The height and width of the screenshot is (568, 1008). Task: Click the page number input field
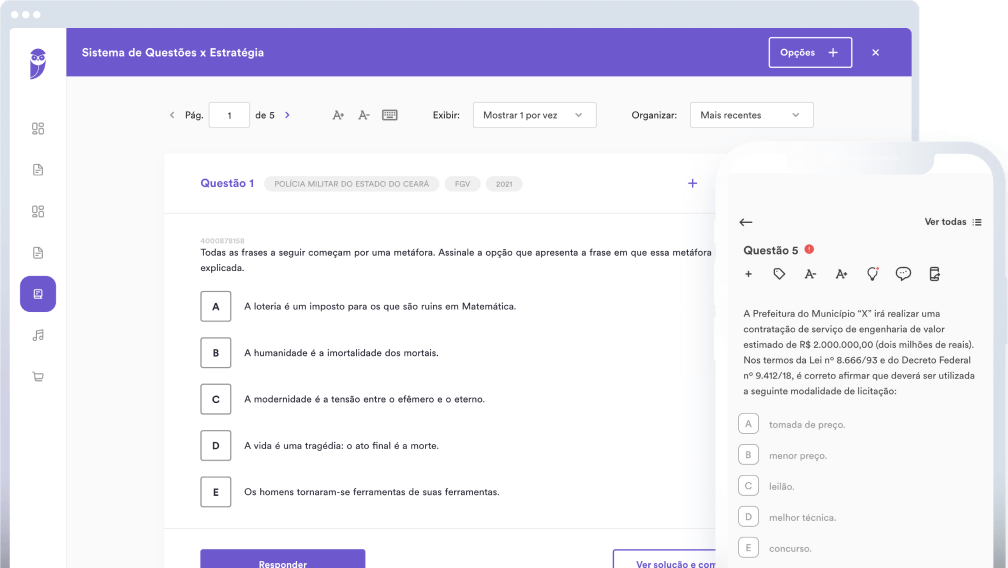tap(230, 115)
